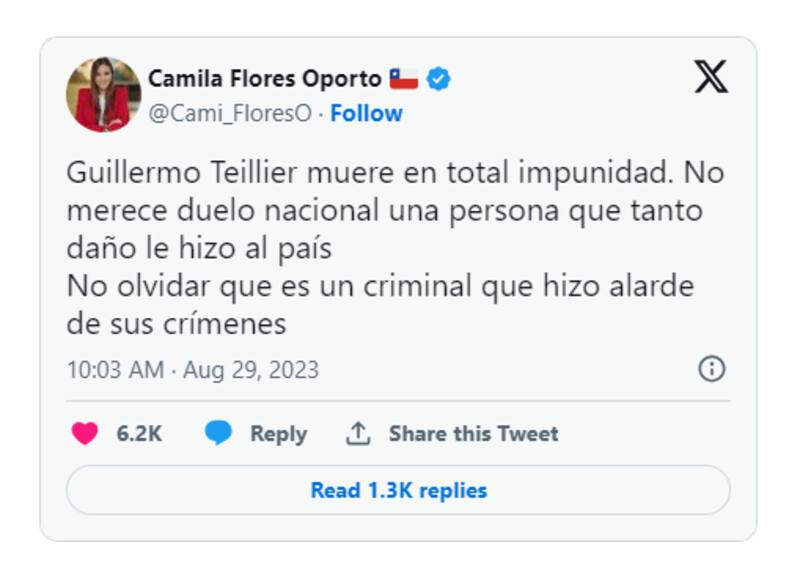
Task: Open the share upload arrow icon
Action: click(359, 433)
